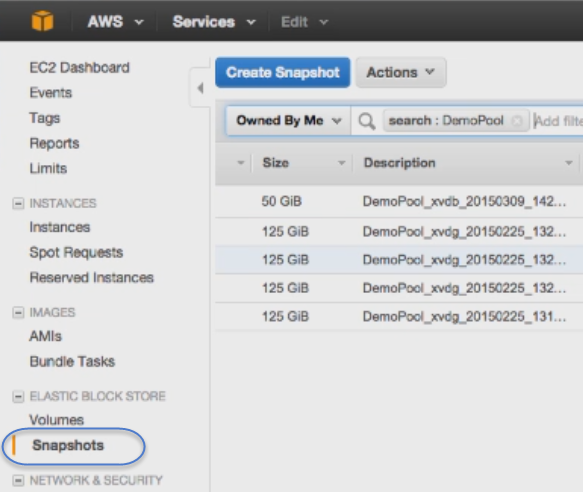583x492 pixels.
Task: Open Events in the sidebar
Action: click(x=51, y=93)
